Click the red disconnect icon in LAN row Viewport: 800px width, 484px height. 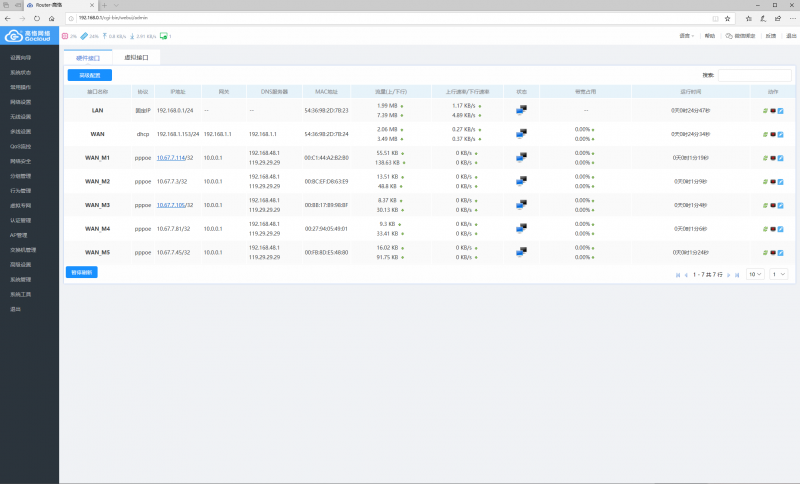pyautogui.click(x=773, y=111)
